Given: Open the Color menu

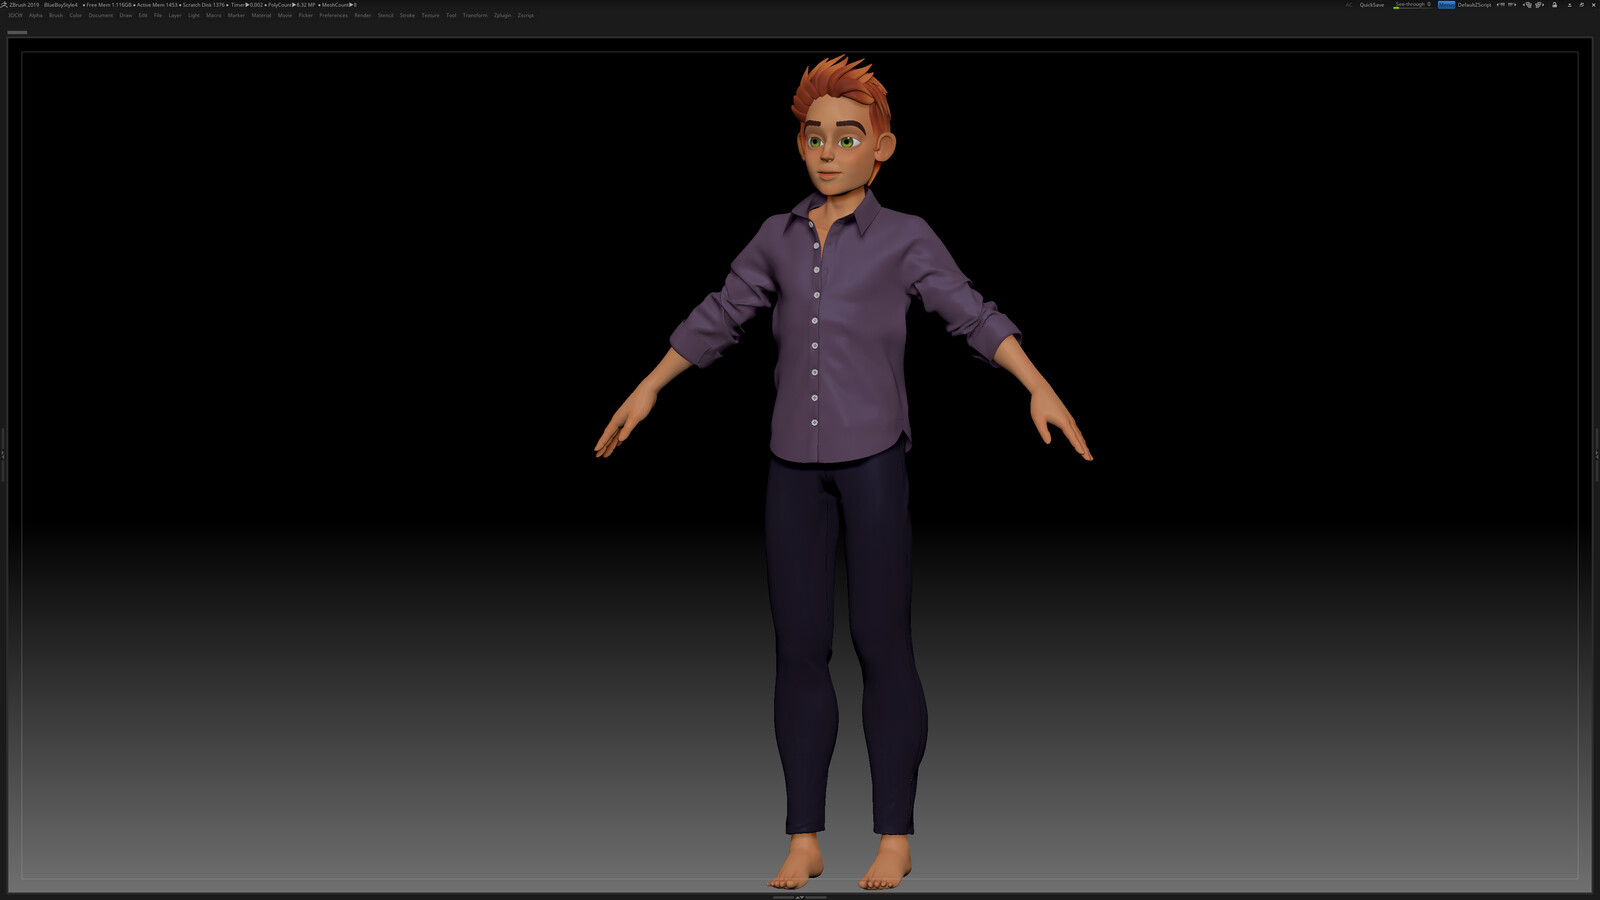Looking at the screenshot, I should 75,15.
